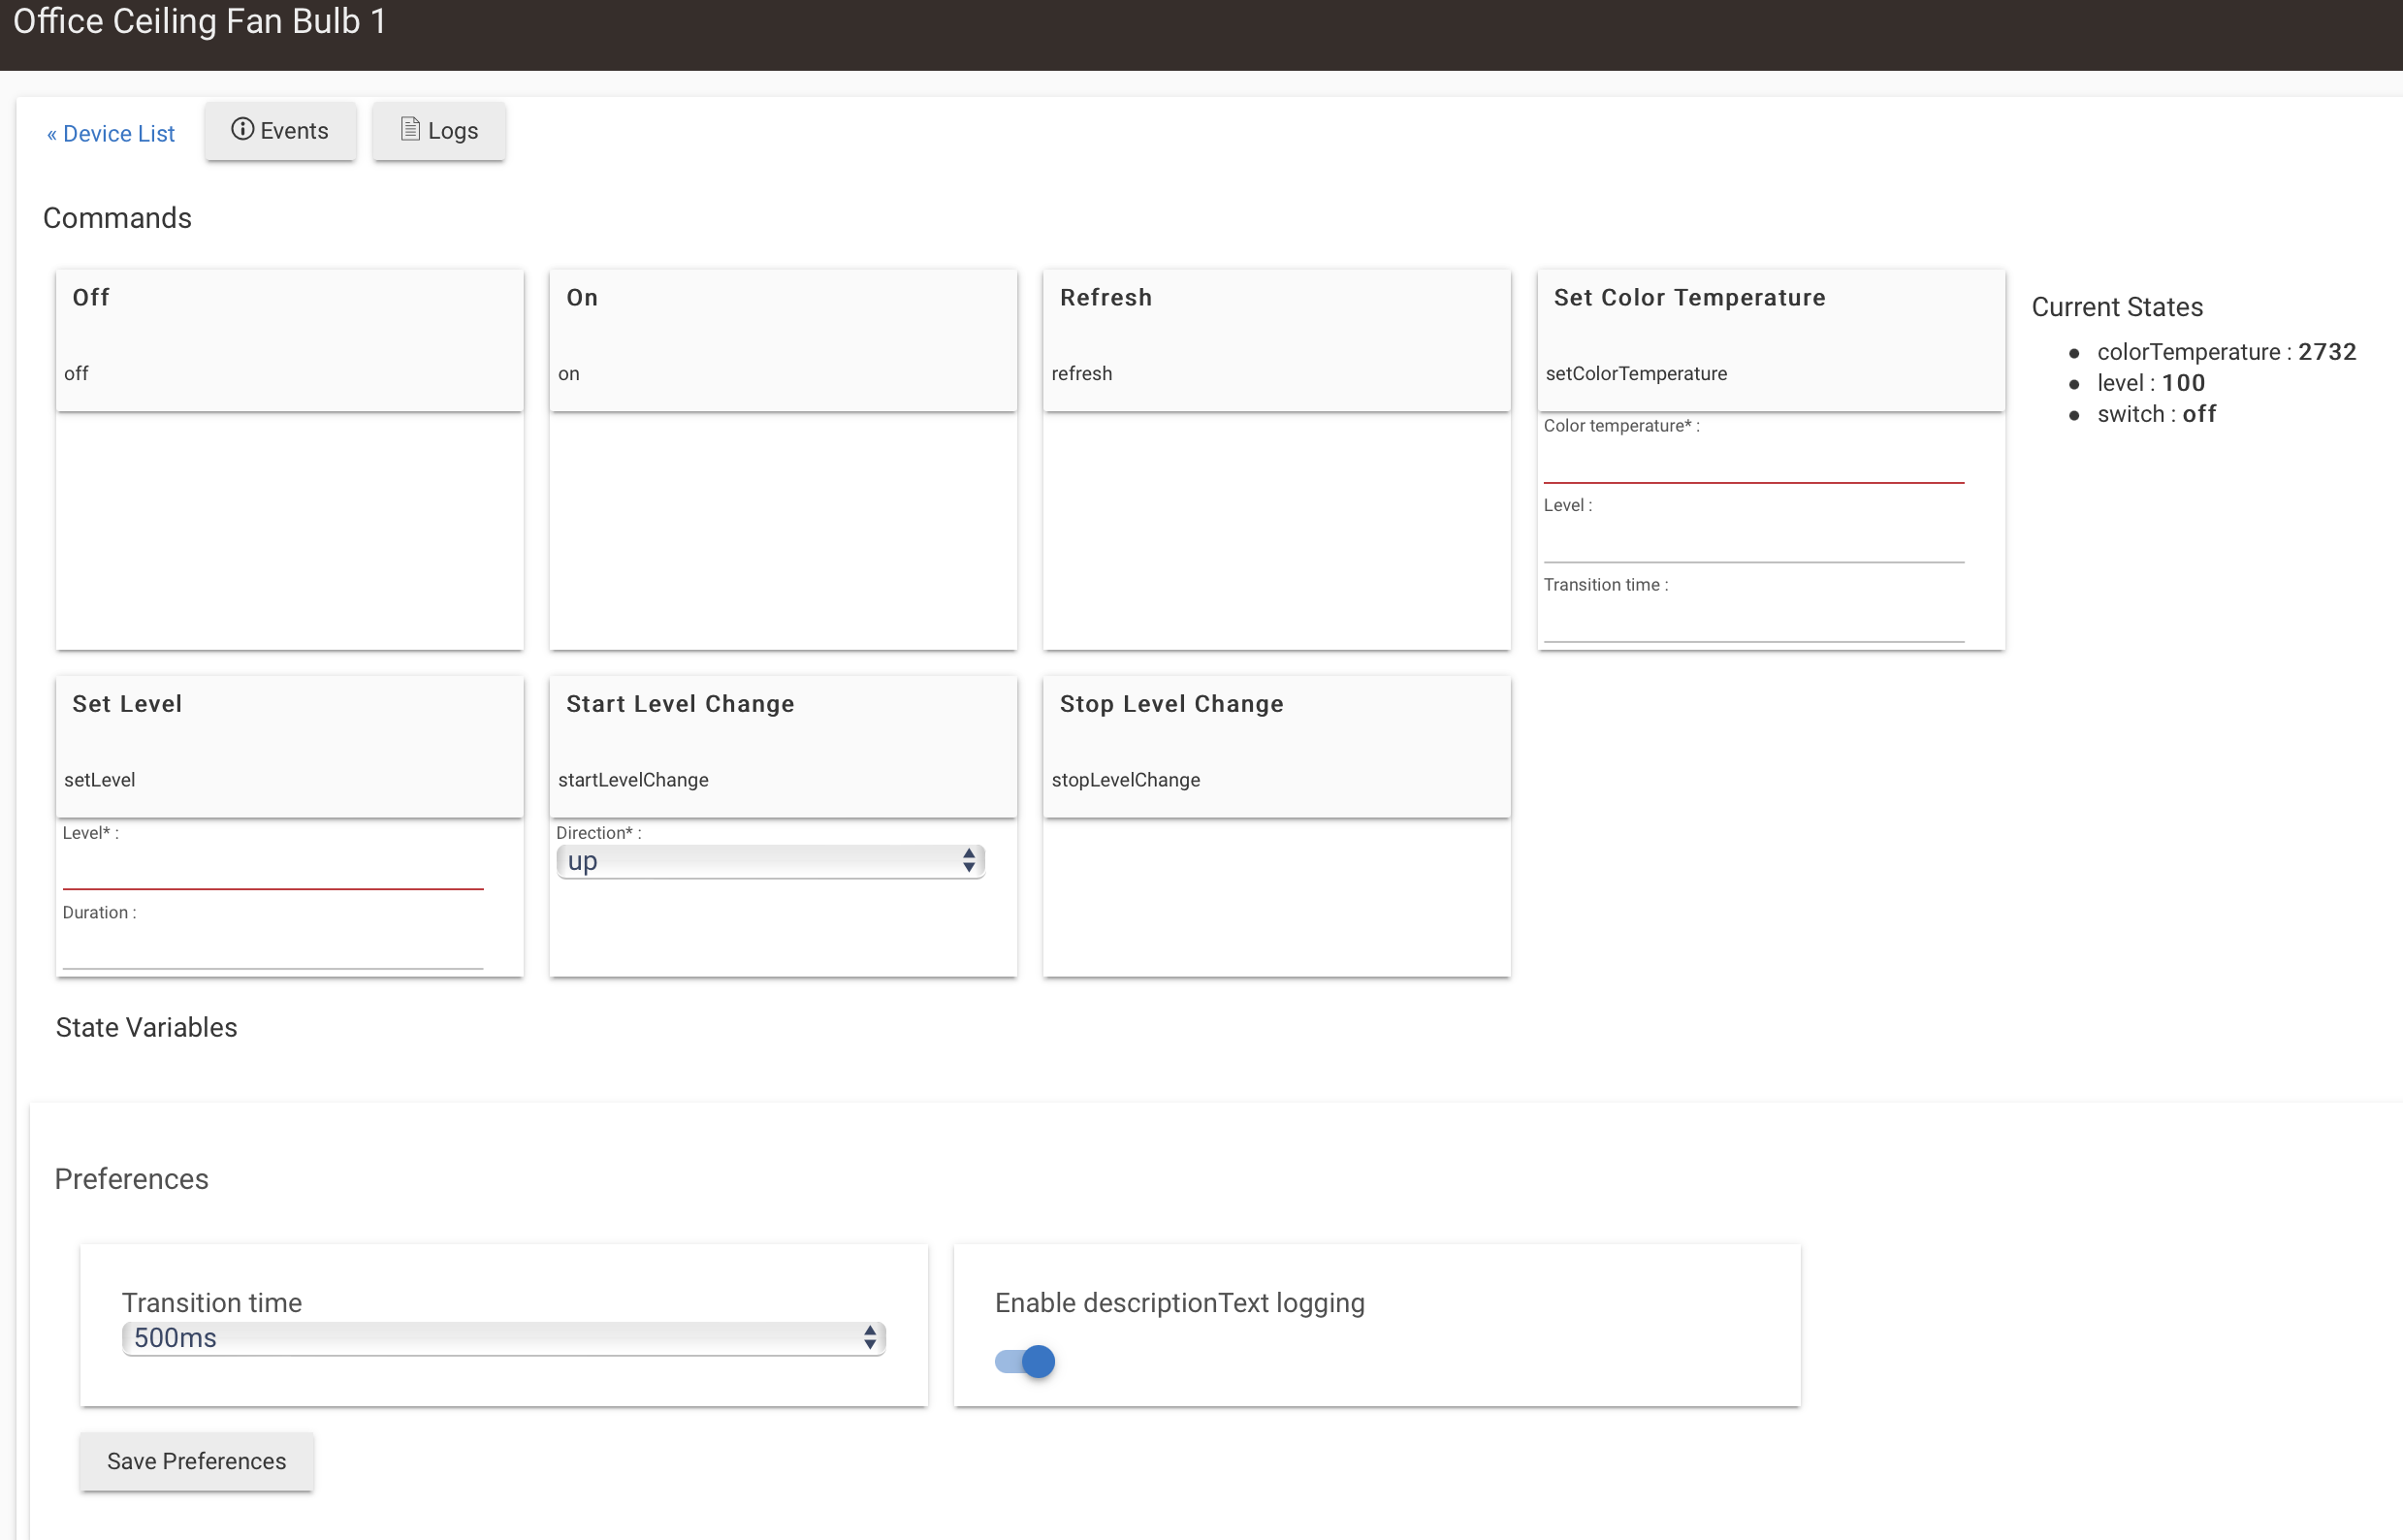Run the Off command tile

click(289, 339)
